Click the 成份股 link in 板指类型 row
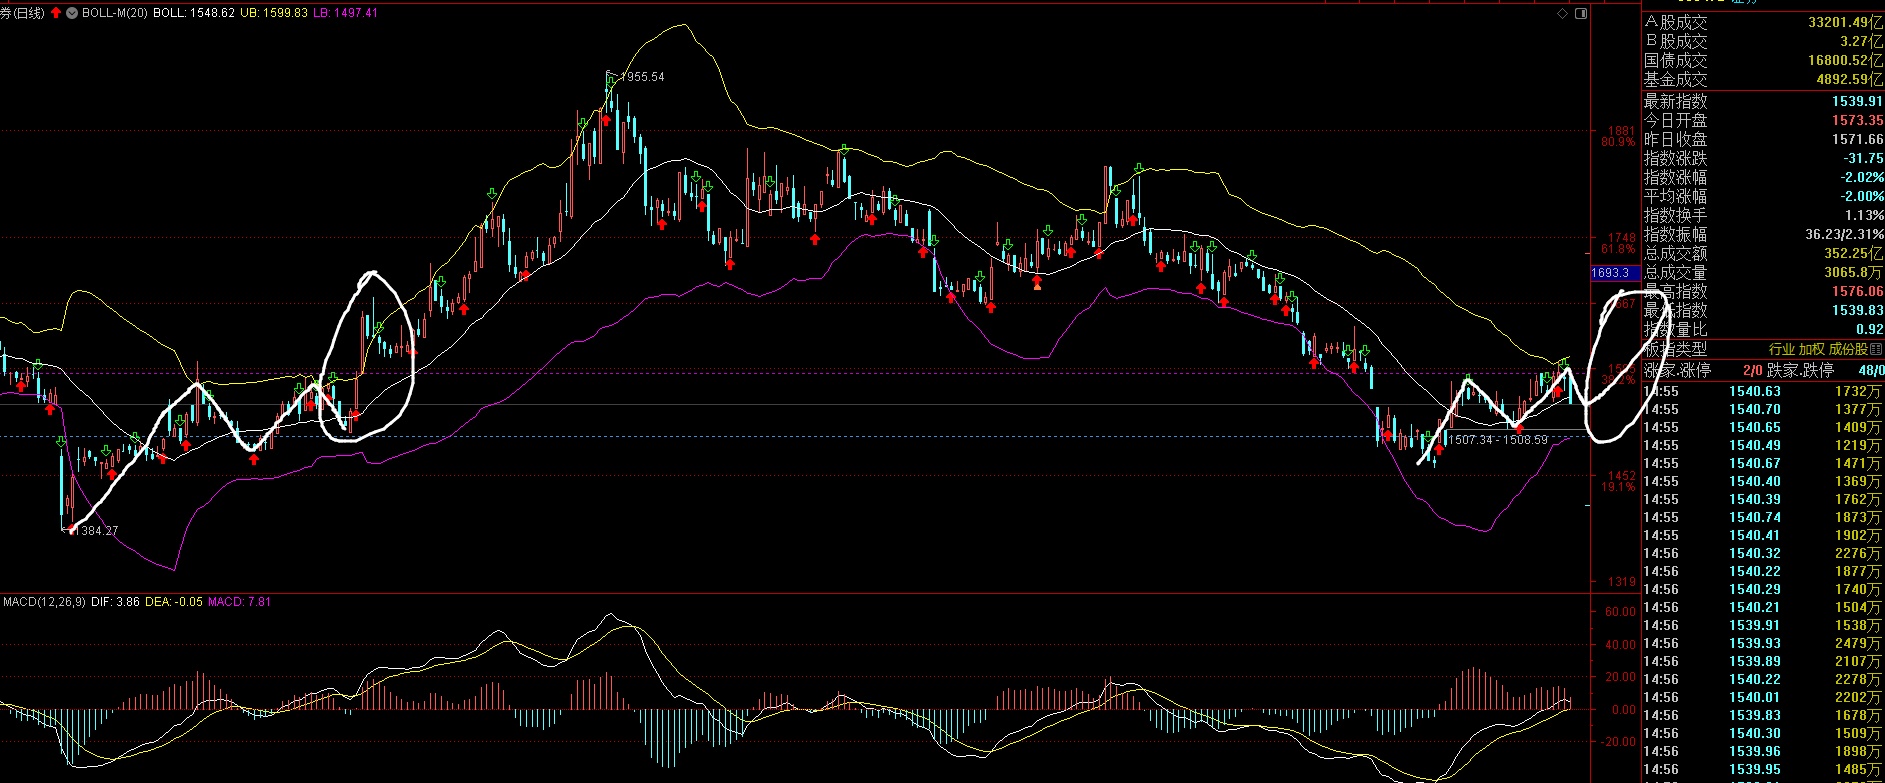Screen dimensions: 1885x783 click(x=1848, y=349)
